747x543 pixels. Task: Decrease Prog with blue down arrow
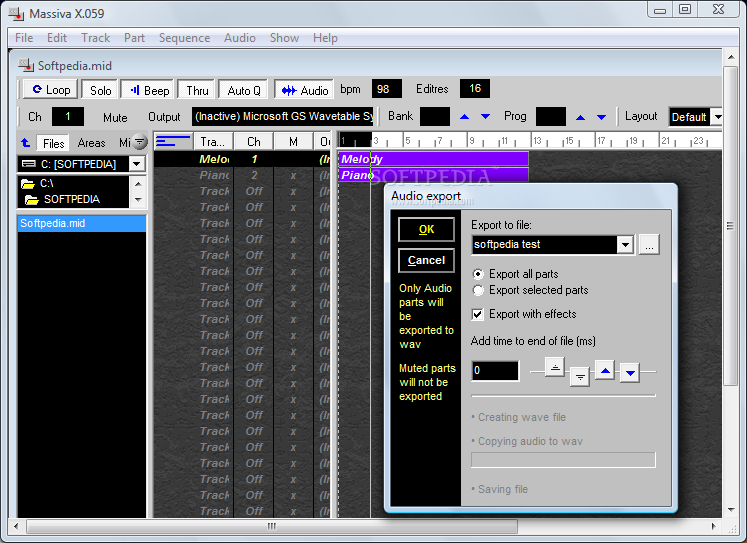[602, 117]
